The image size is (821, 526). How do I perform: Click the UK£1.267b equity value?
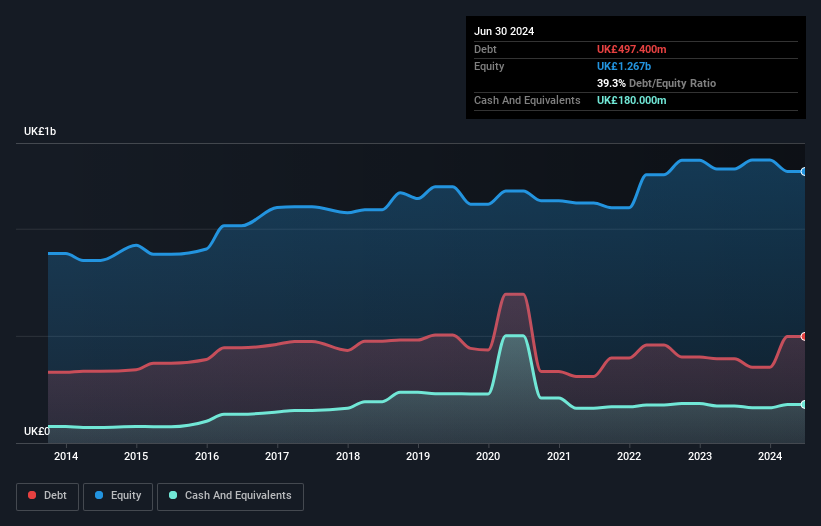(x=624, y=66)
